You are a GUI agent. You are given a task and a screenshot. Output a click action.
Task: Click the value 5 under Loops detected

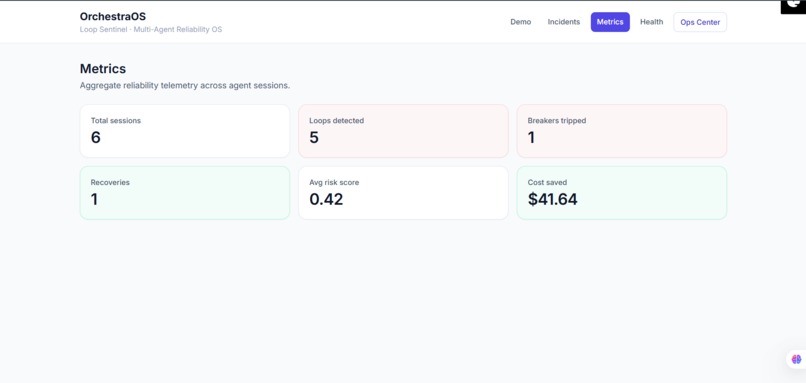[314, 138]
